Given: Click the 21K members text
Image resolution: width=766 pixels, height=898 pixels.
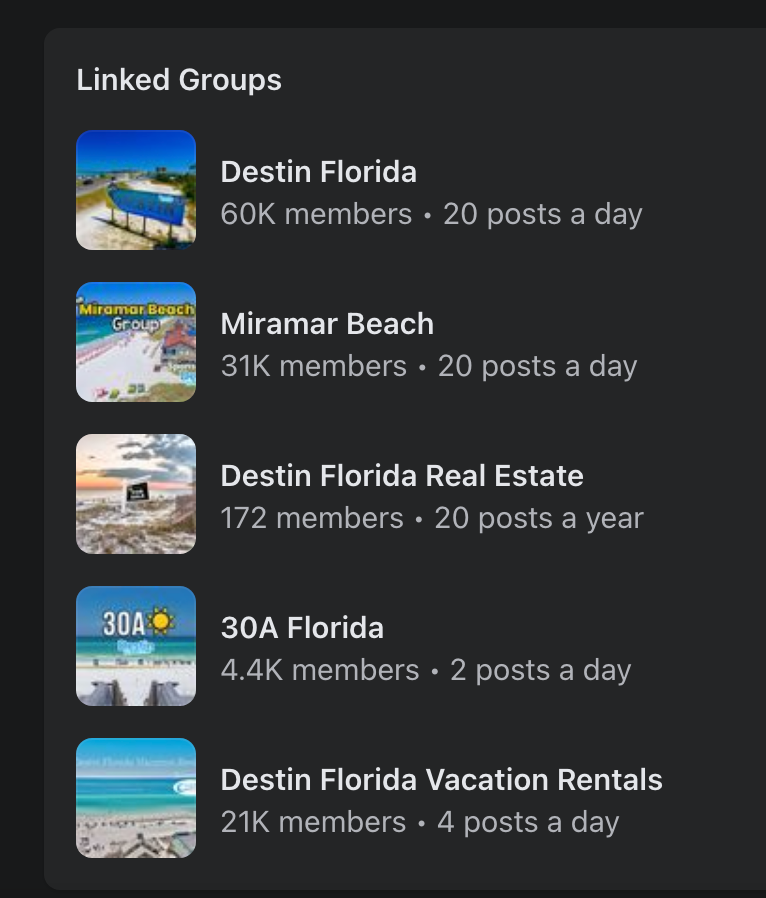Looking at the screenshot, I should click(313, 822).
